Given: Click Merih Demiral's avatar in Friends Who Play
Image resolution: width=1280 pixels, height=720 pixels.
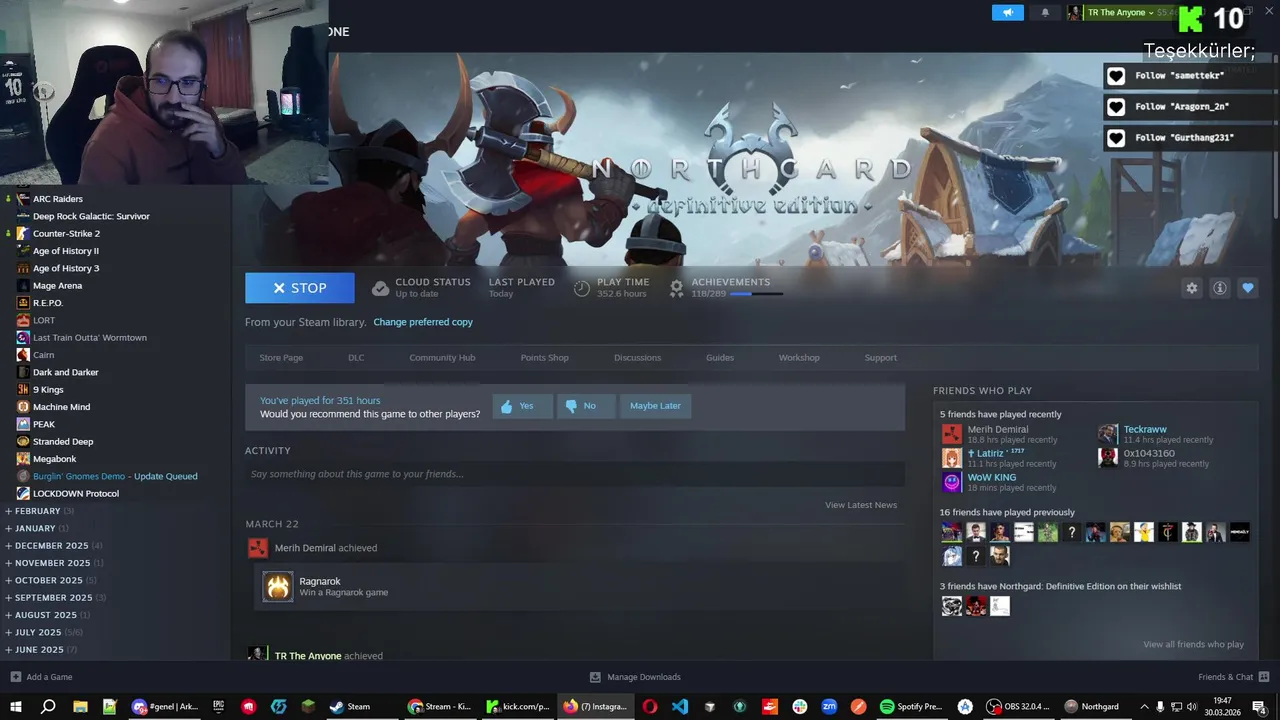Looking at the screenshot, I should point(952,434).
